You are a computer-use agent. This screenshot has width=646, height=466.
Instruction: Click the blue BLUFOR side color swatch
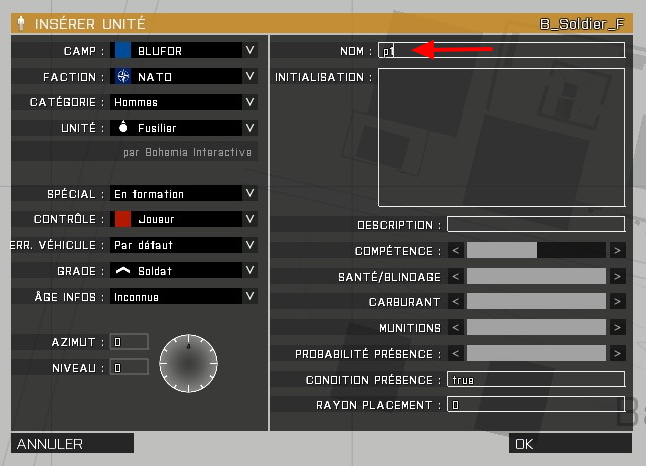(123, 50)
